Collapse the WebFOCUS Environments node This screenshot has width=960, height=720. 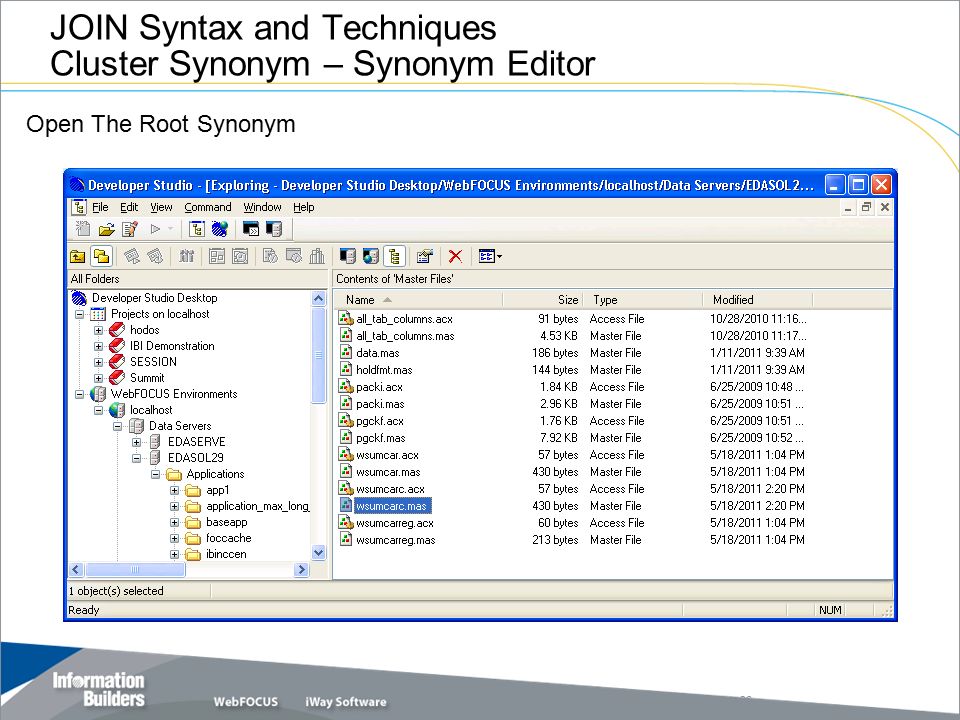coord(79,394)
